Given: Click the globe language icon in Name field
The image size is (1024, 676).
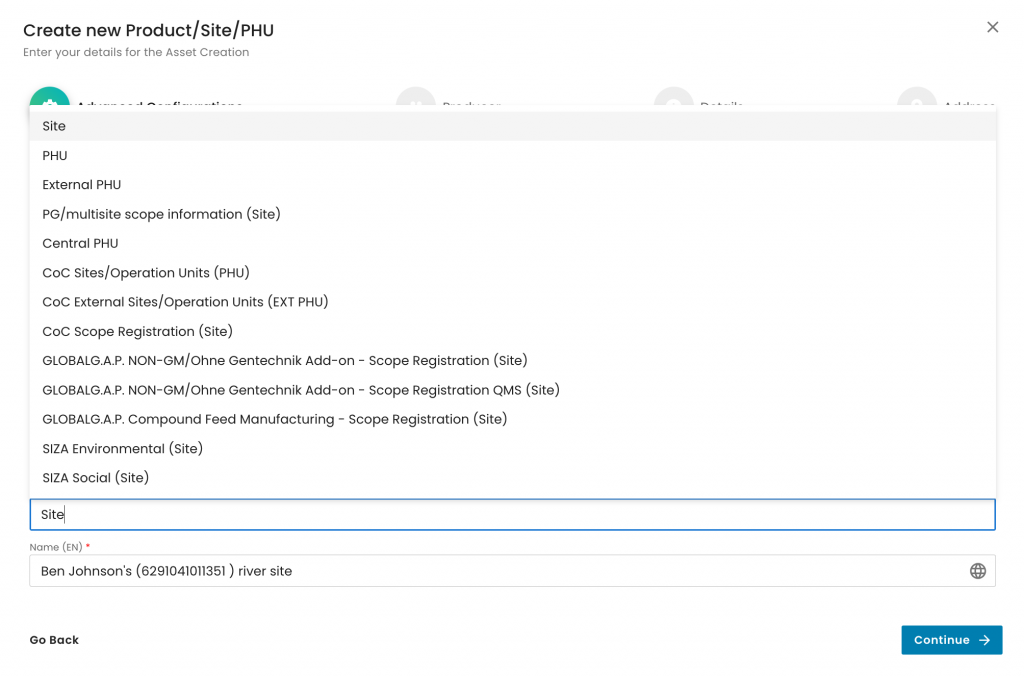Looking at the screenshot, I should (x=977, y=571).
